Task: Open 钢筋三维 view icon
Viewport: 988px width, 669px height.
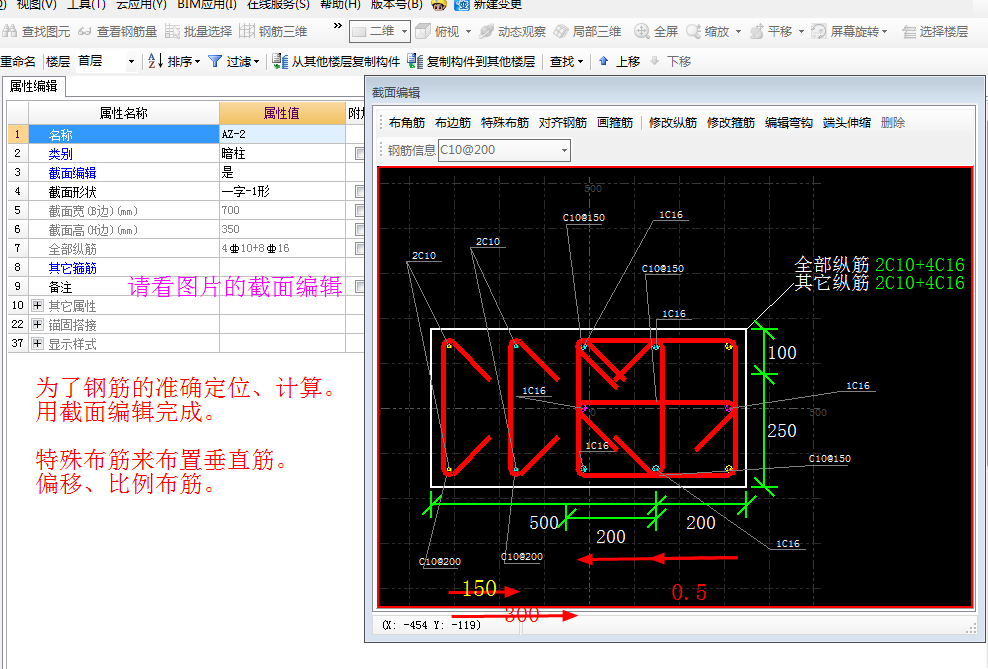Action: tap(247, 31)
